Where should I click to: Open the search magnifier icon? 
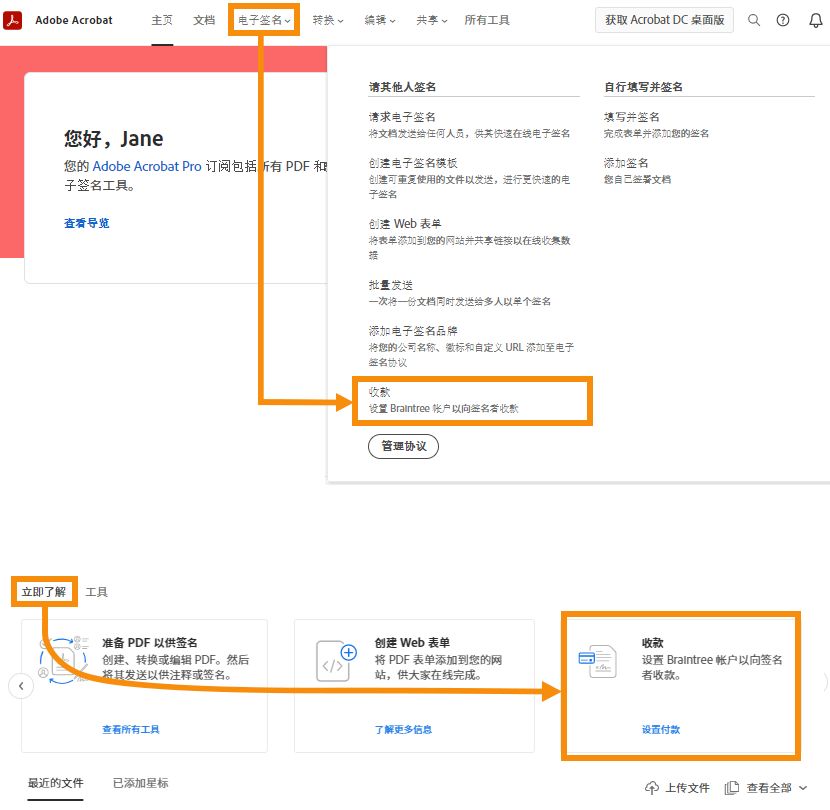[754, 20]
